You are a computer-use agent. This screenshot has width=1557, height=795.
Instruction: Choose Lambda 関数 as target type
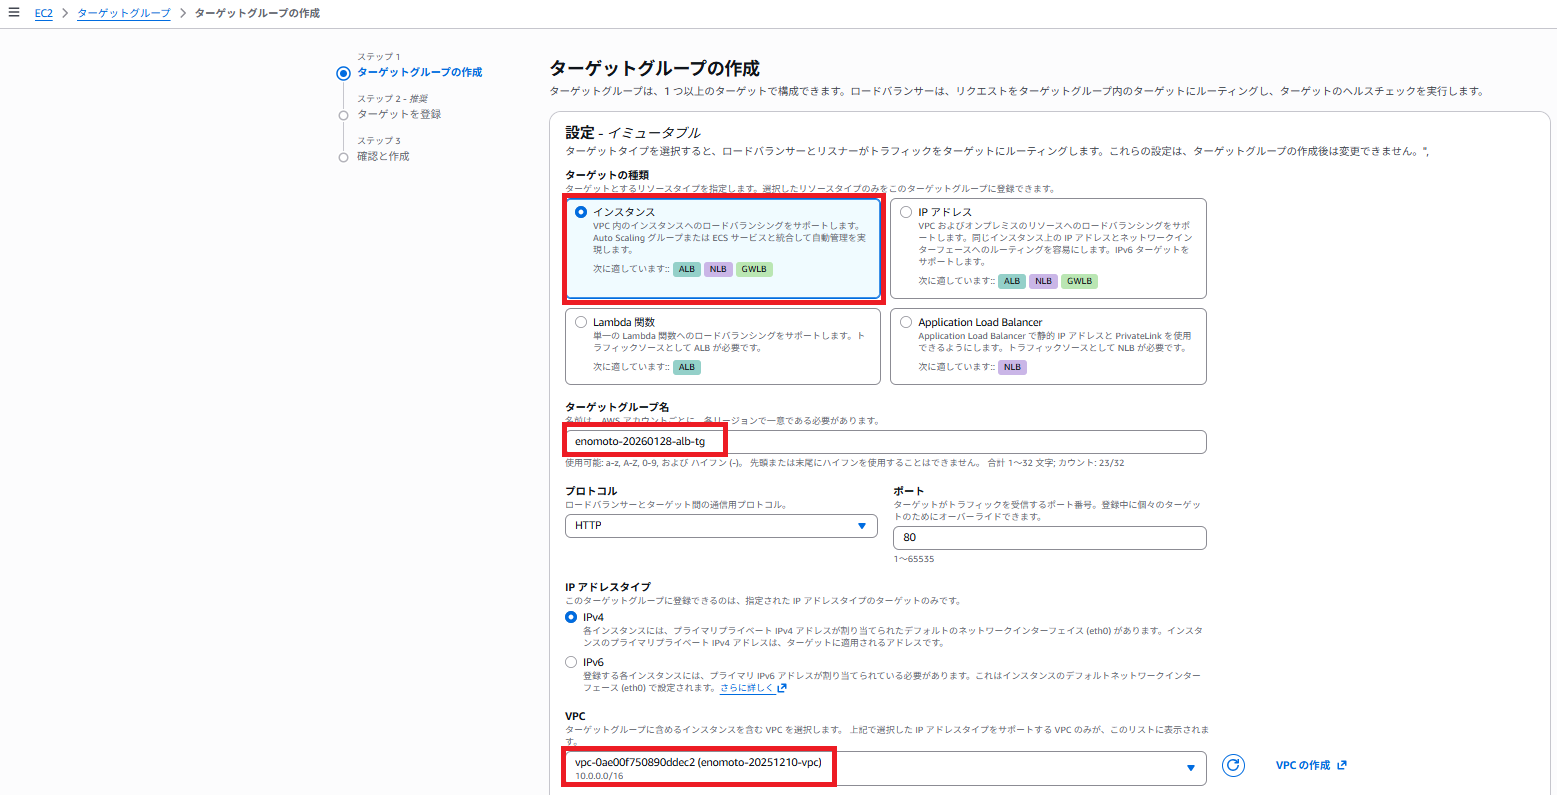pos(581,322)
